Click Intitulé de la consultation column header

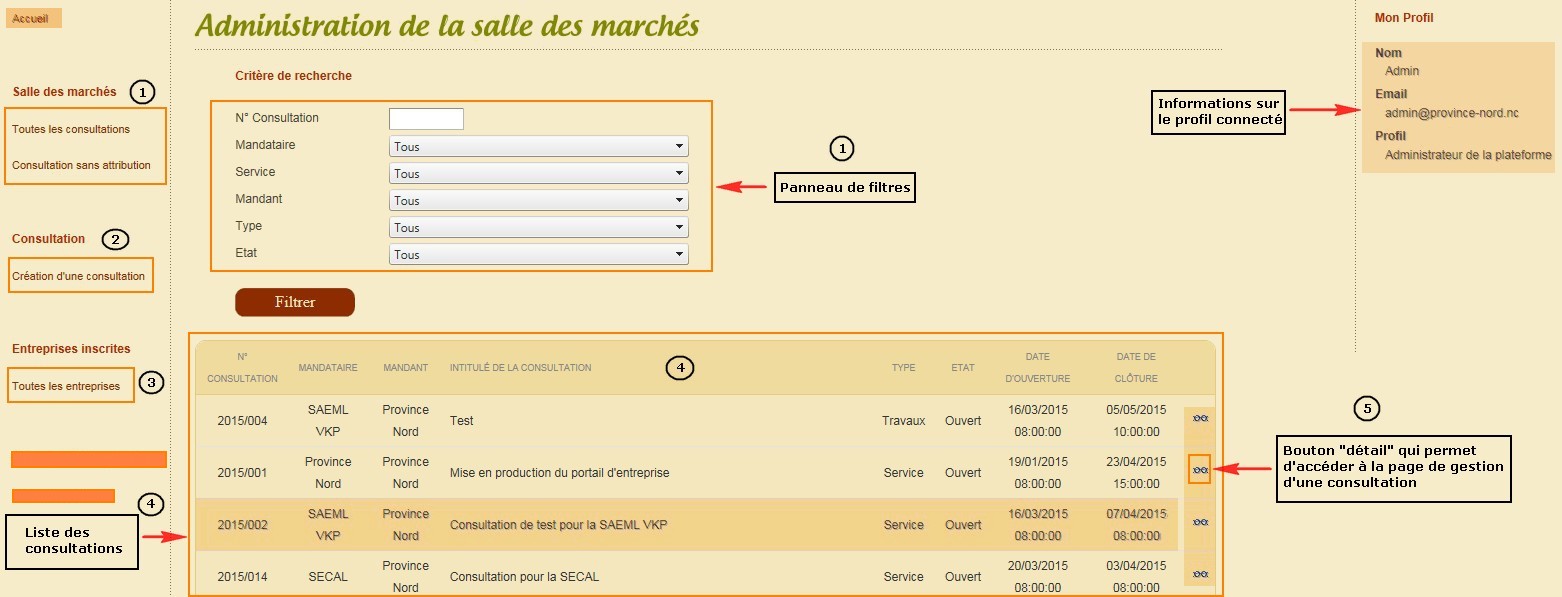520,368
